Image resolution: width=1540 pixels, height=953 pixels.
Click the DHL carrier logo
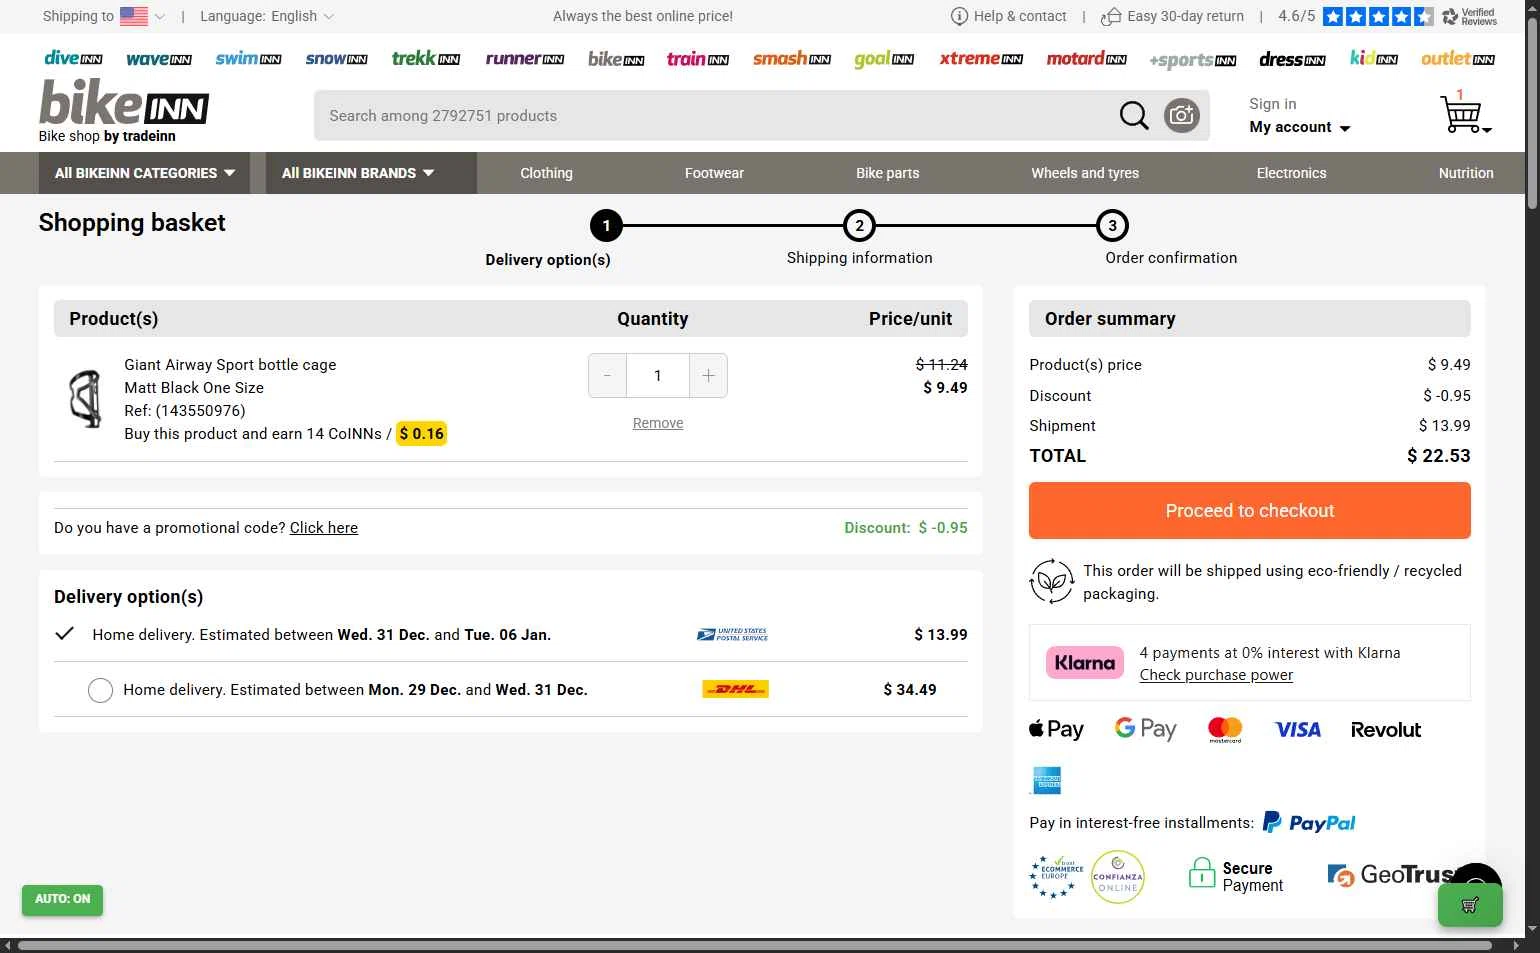pos(735,689)
